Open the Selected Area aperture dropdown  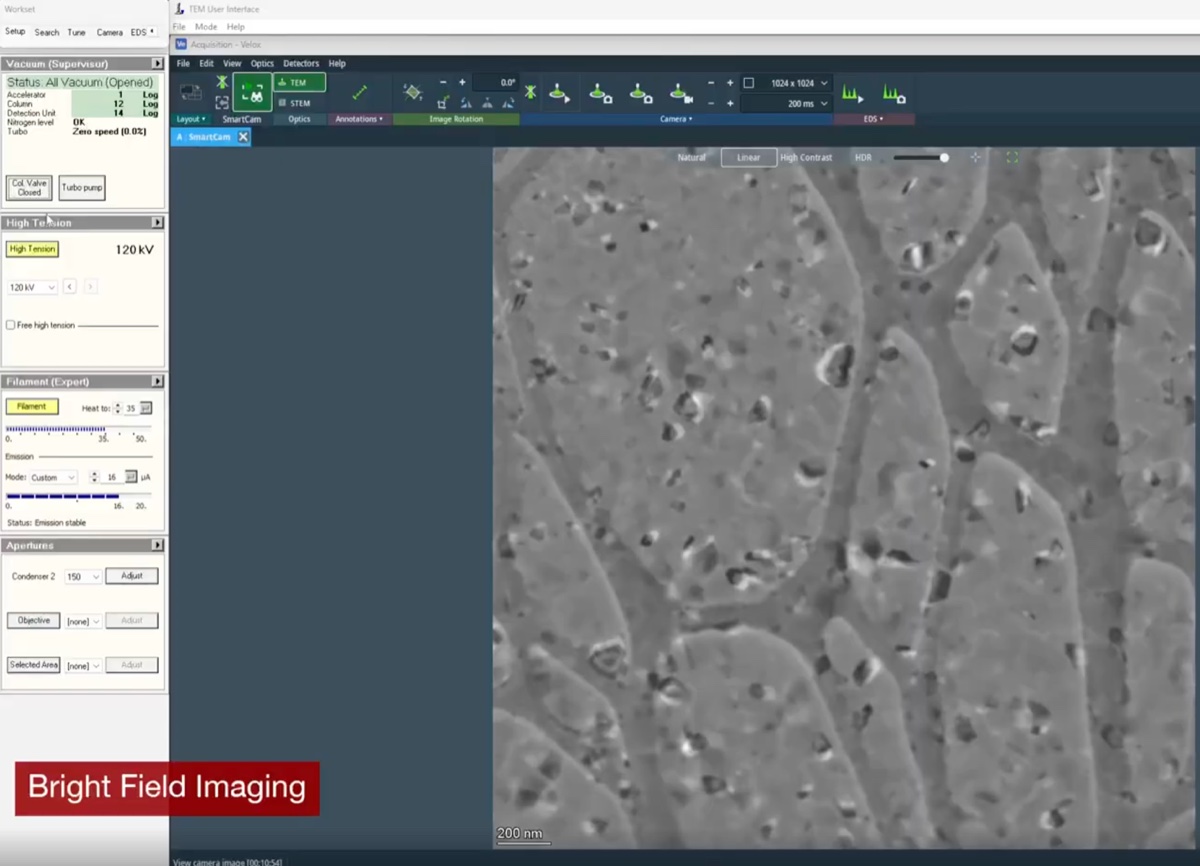pos(83,666)
